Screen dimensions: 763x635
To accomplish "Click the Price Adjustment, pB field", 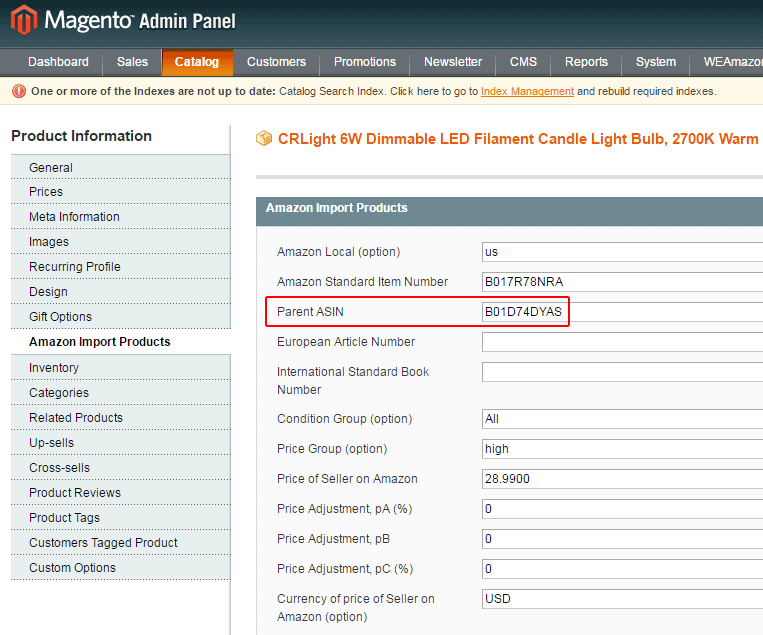I will [622, 539].
